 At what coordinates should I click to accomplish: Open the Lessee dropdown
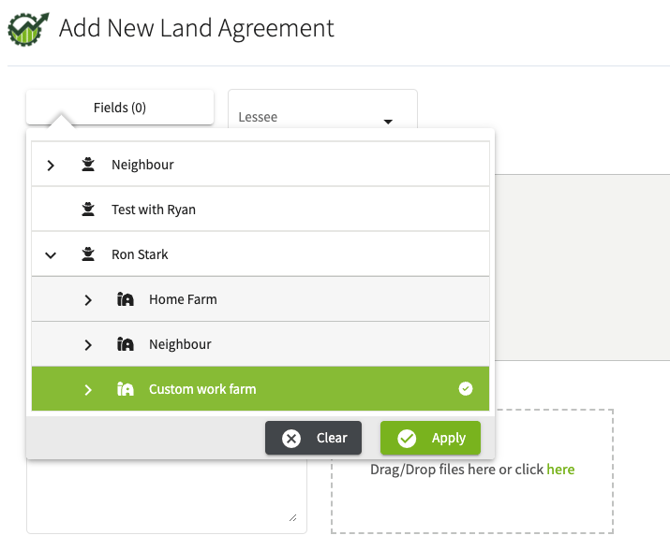[322, 117]
